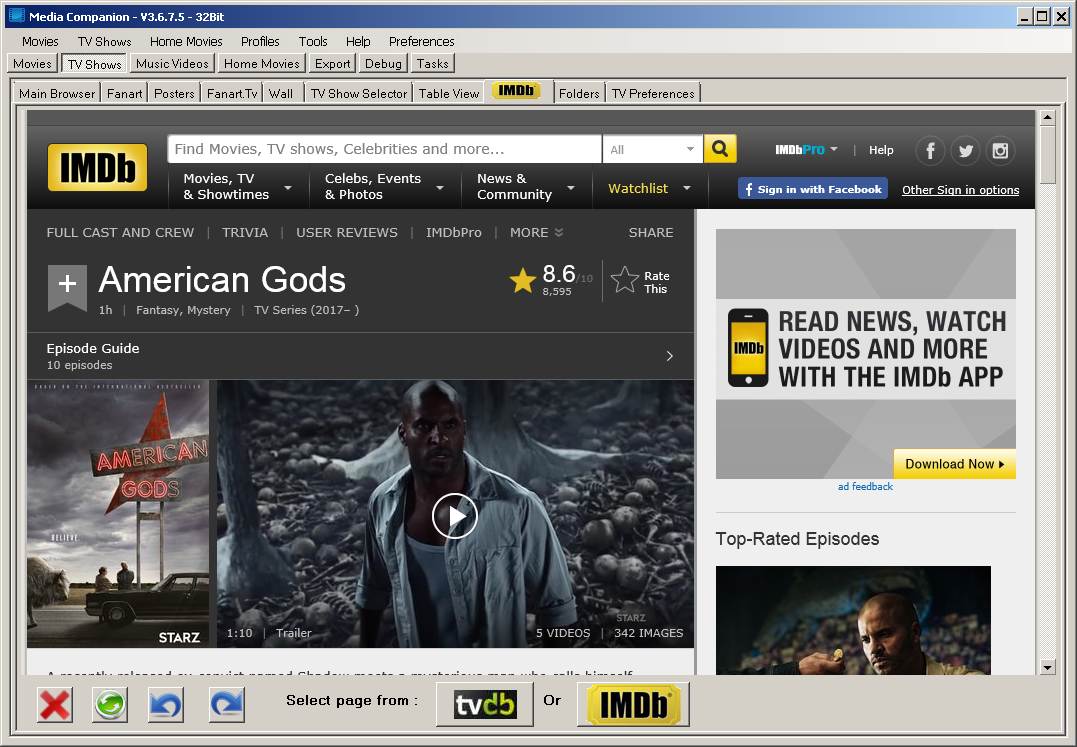This screenshot has height=747, width=1077.
Task: Open the search category All dropdown
Action: pyautogui.click(x=652, y=149)
